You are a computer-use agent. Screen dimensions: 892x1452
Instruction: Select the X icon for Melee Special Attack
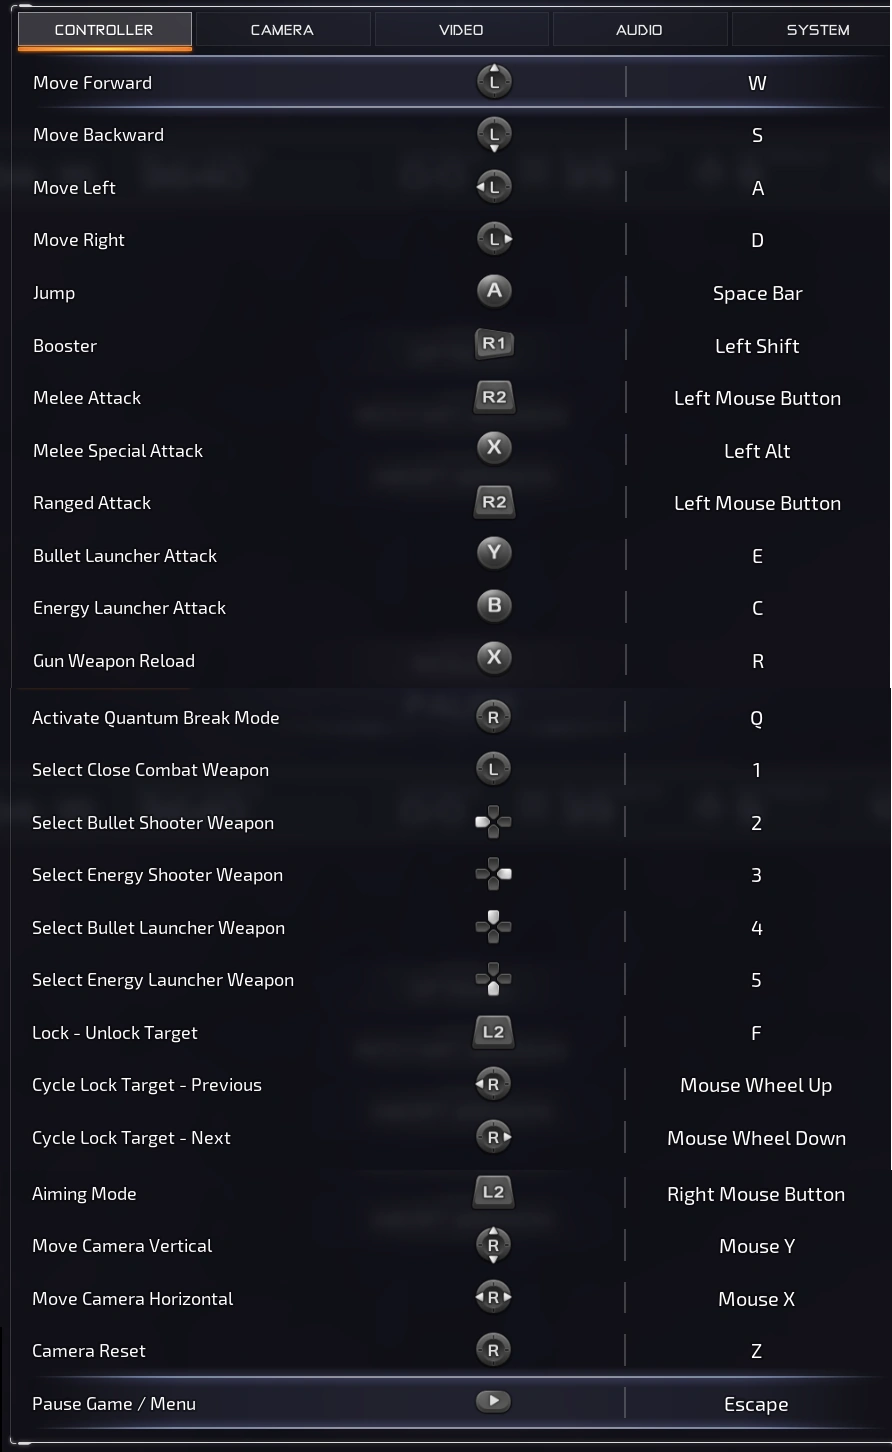click(x=493, y=448)
